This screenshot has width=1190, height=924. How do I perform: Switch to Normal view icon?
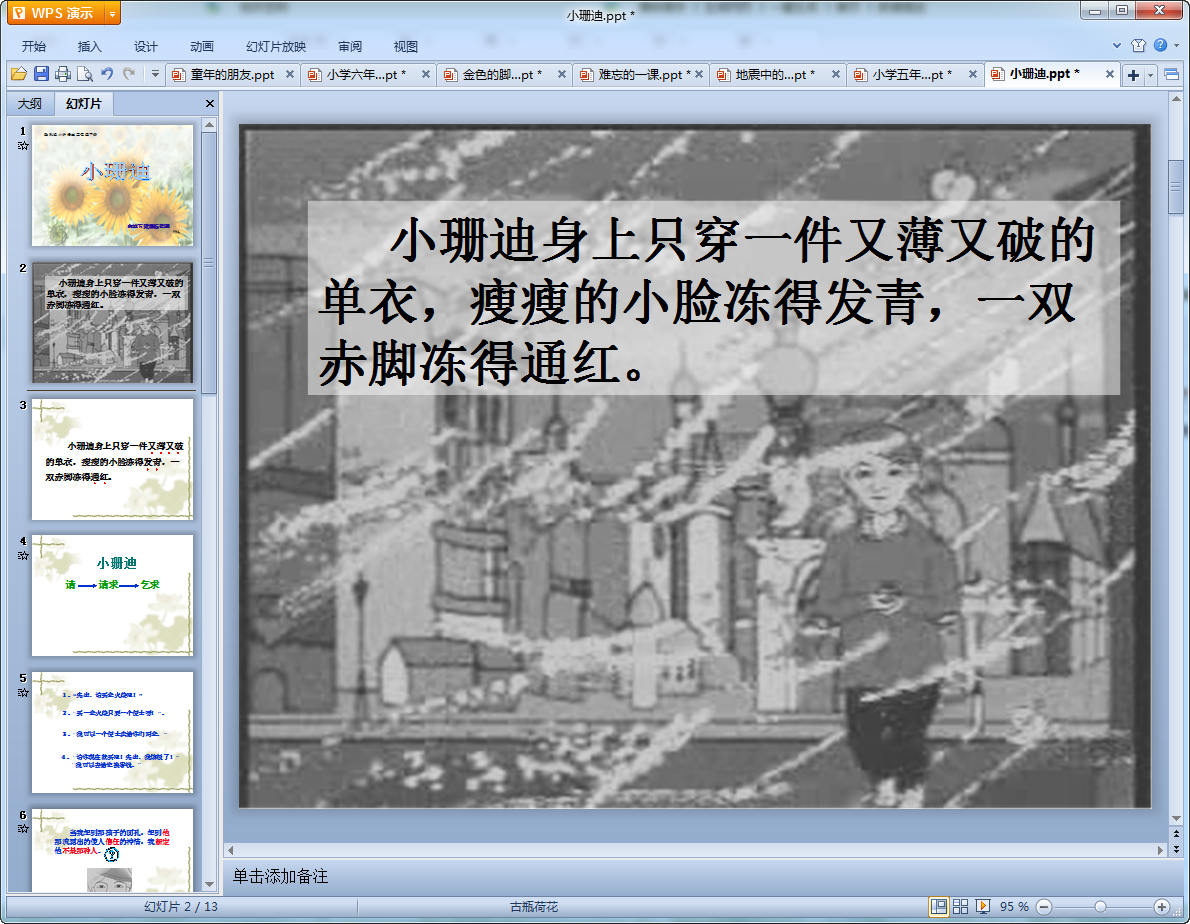[939, 907]
